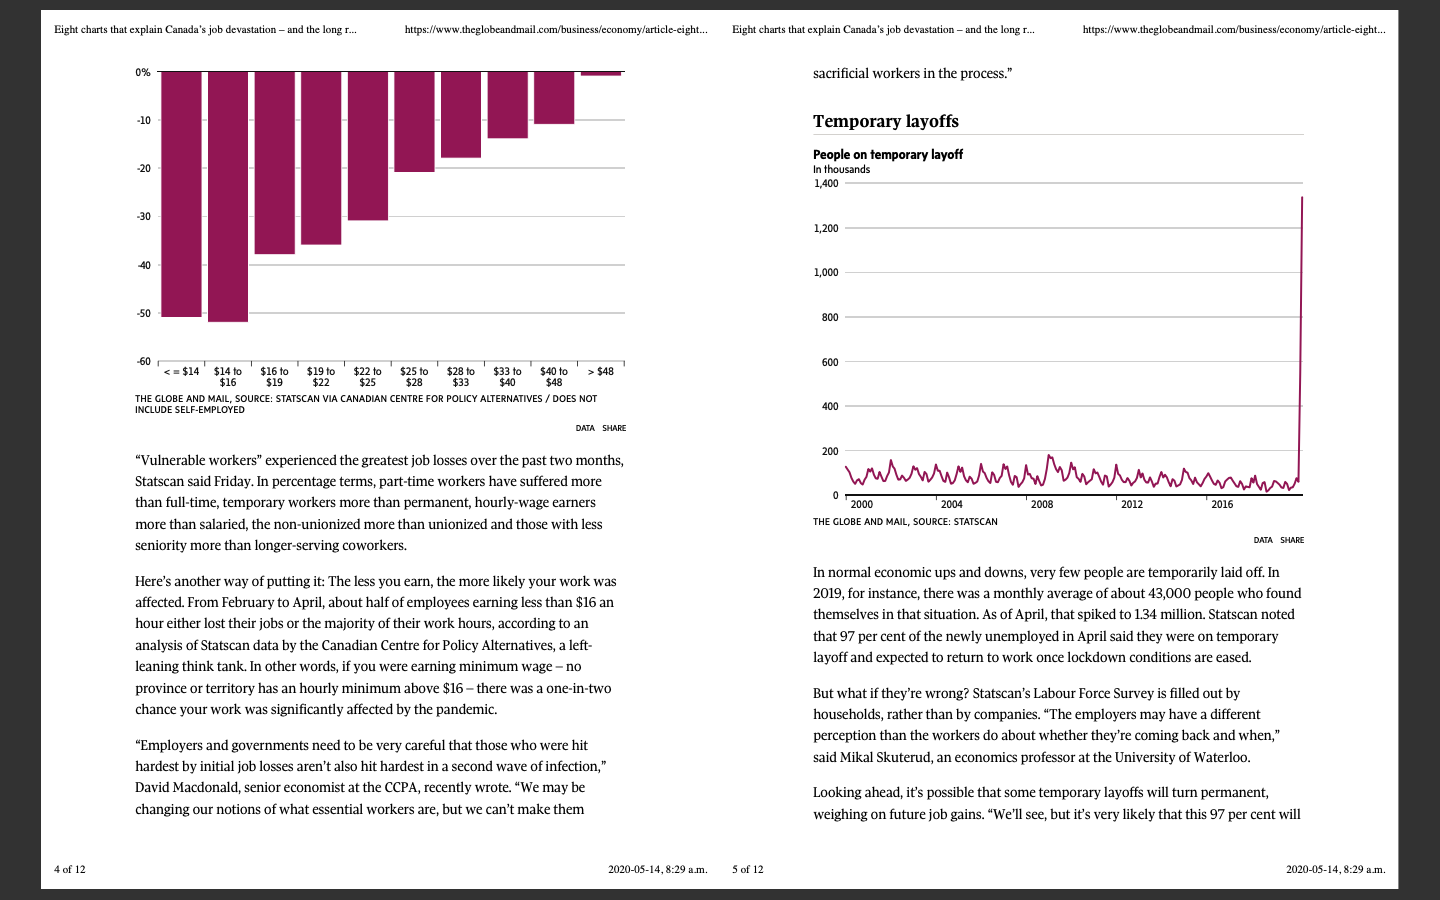Click paragraph starting 'Here's another way of putting it'
1440x900 pixels.
(x=375, y=645)
